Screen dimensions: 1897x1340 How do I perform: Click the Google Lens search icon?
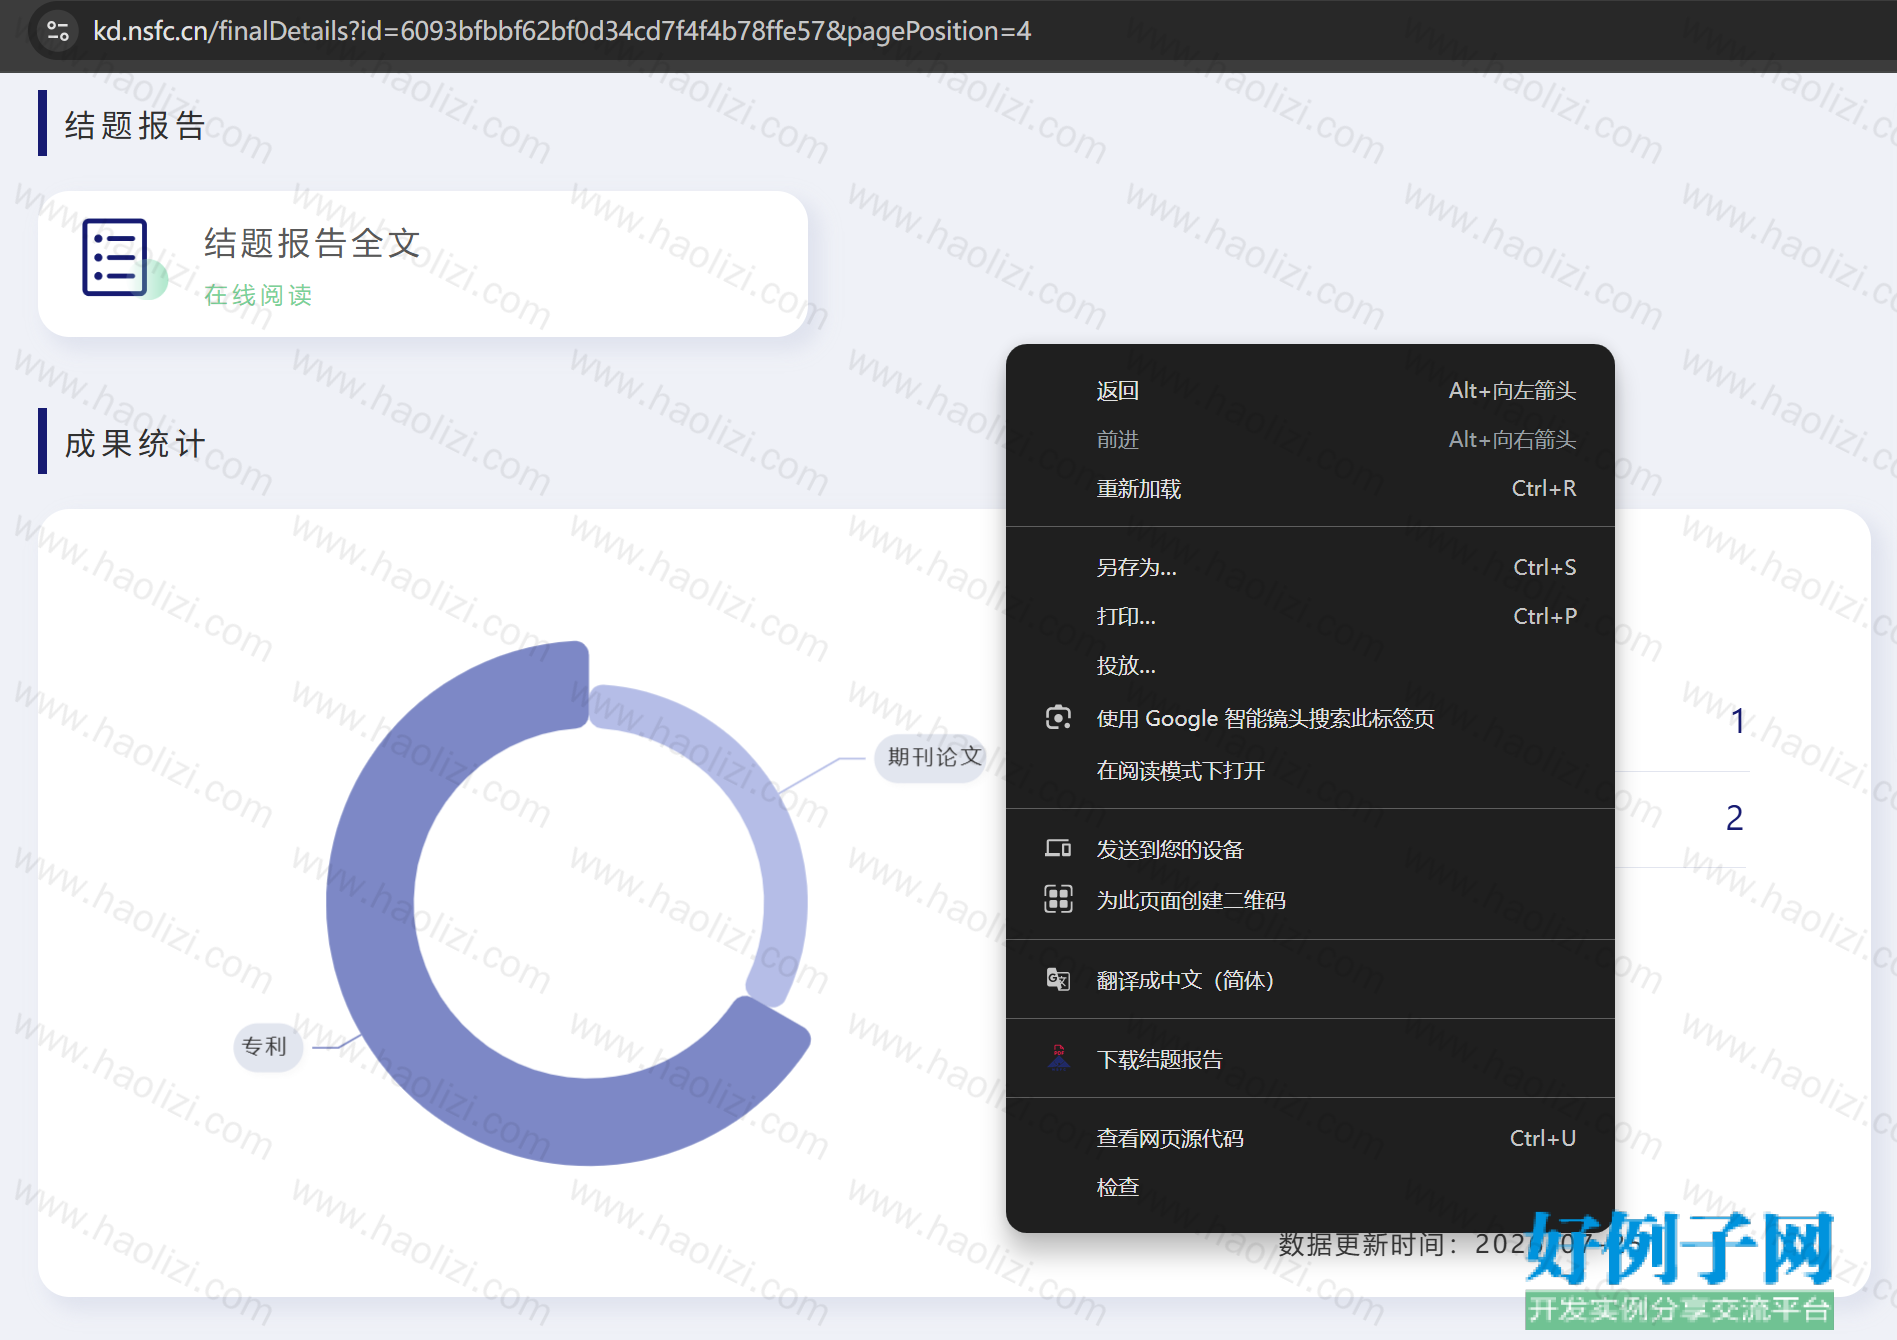click(x=1058, y=718)
